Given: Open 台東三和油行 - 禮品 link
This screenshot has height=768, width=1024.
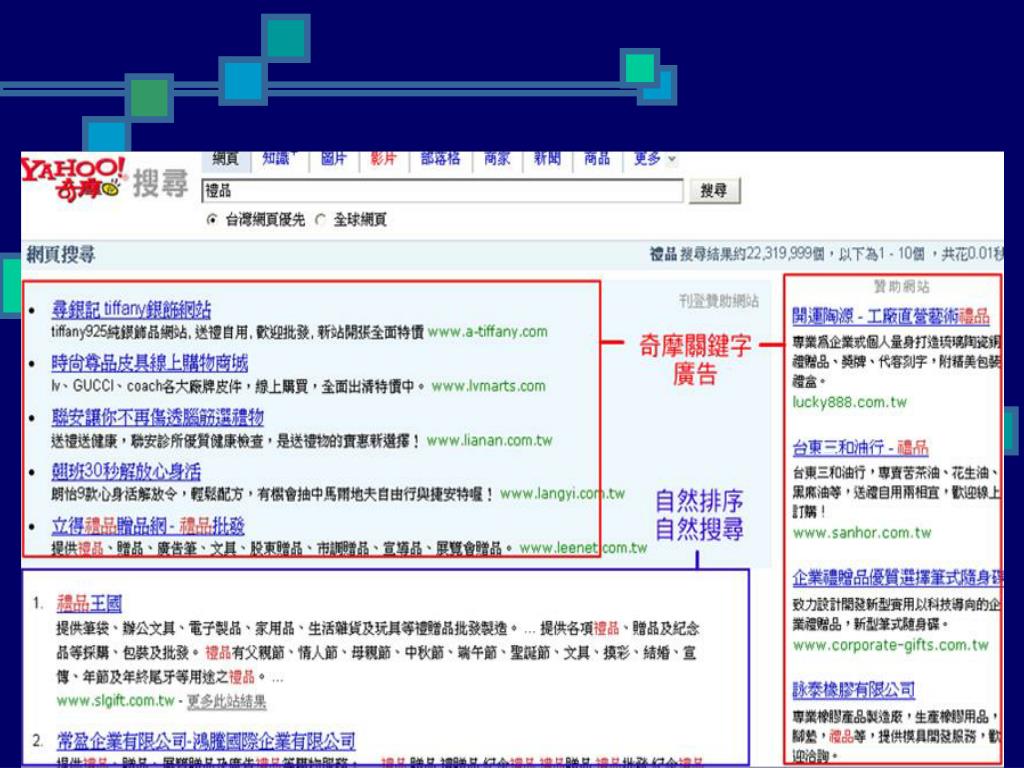Looking at the screenshot, I should (860, 448).
